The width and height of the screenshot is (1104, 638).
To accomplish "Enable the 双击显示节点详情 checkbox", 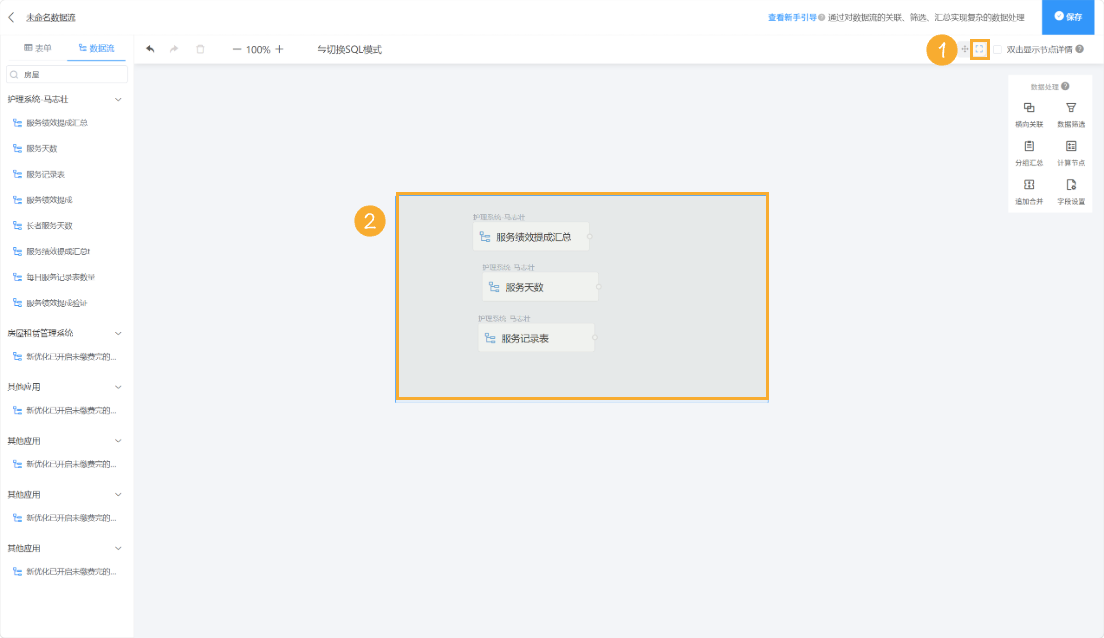I will click(997, 49).
